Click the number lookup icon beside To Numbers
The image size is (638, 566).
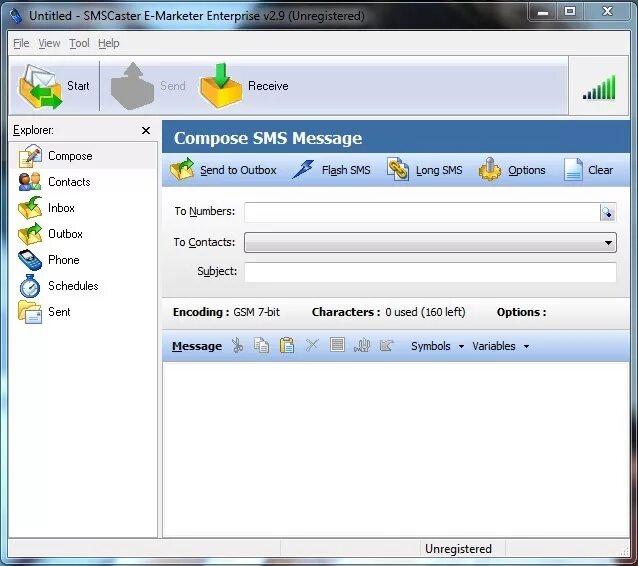pyautogui.click(x=607, y=212)
